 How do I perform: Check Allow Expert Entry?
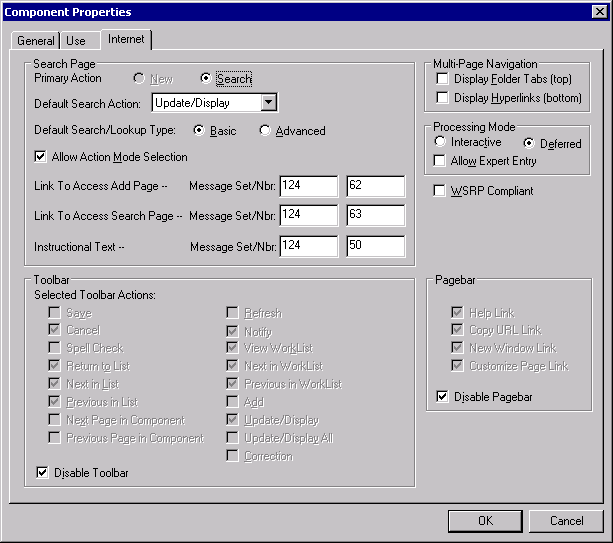[439, 161]
